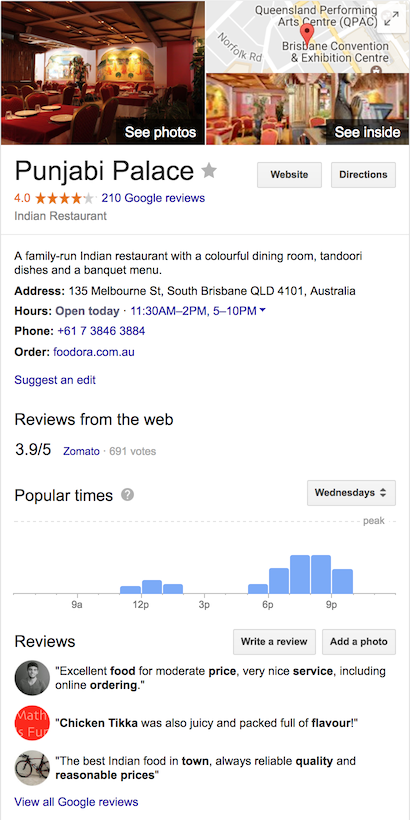Click the star icon beside Punjabi Palace
The width and height of the screenshot is (410, 820).
click(209, 170)
